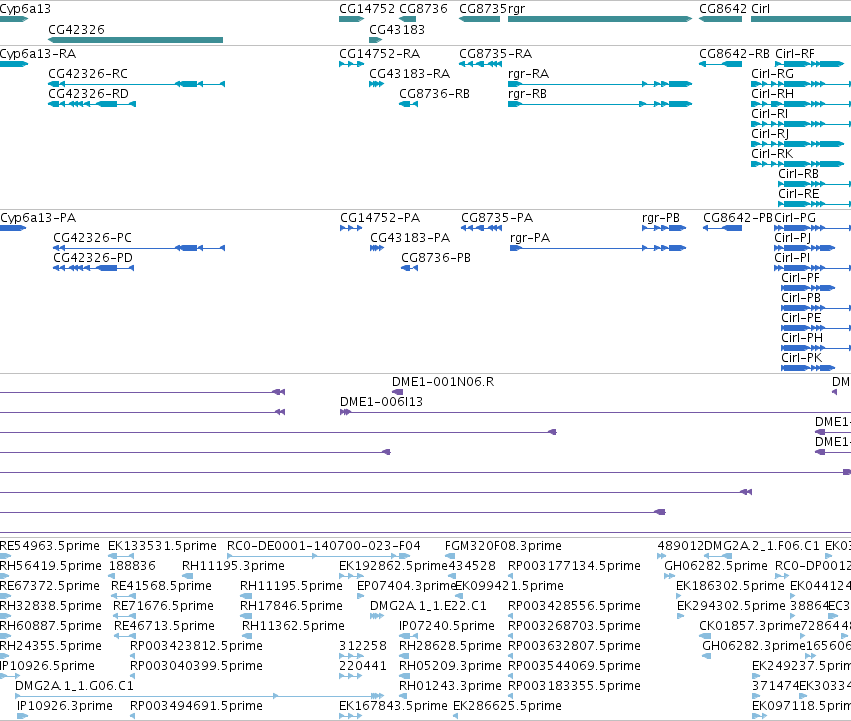Click the CG8735 gene label
The image size is (851, 721).
(483, 9)
